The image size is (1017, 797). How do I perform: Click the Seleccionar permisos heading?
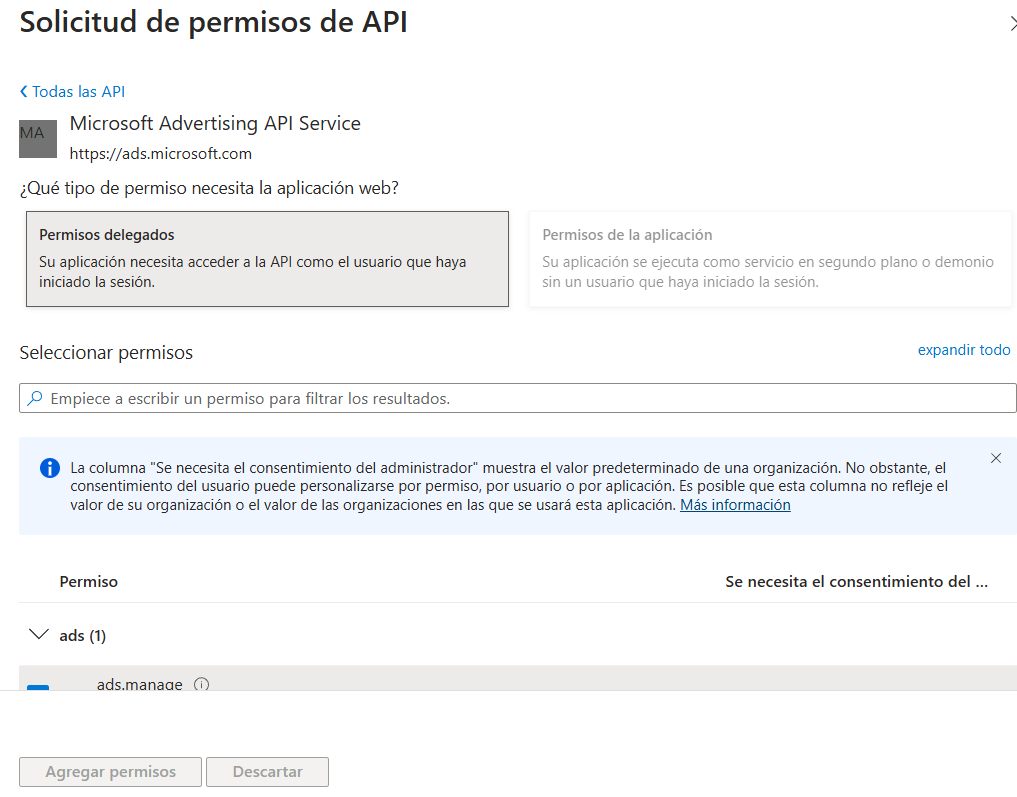point(106,353)
